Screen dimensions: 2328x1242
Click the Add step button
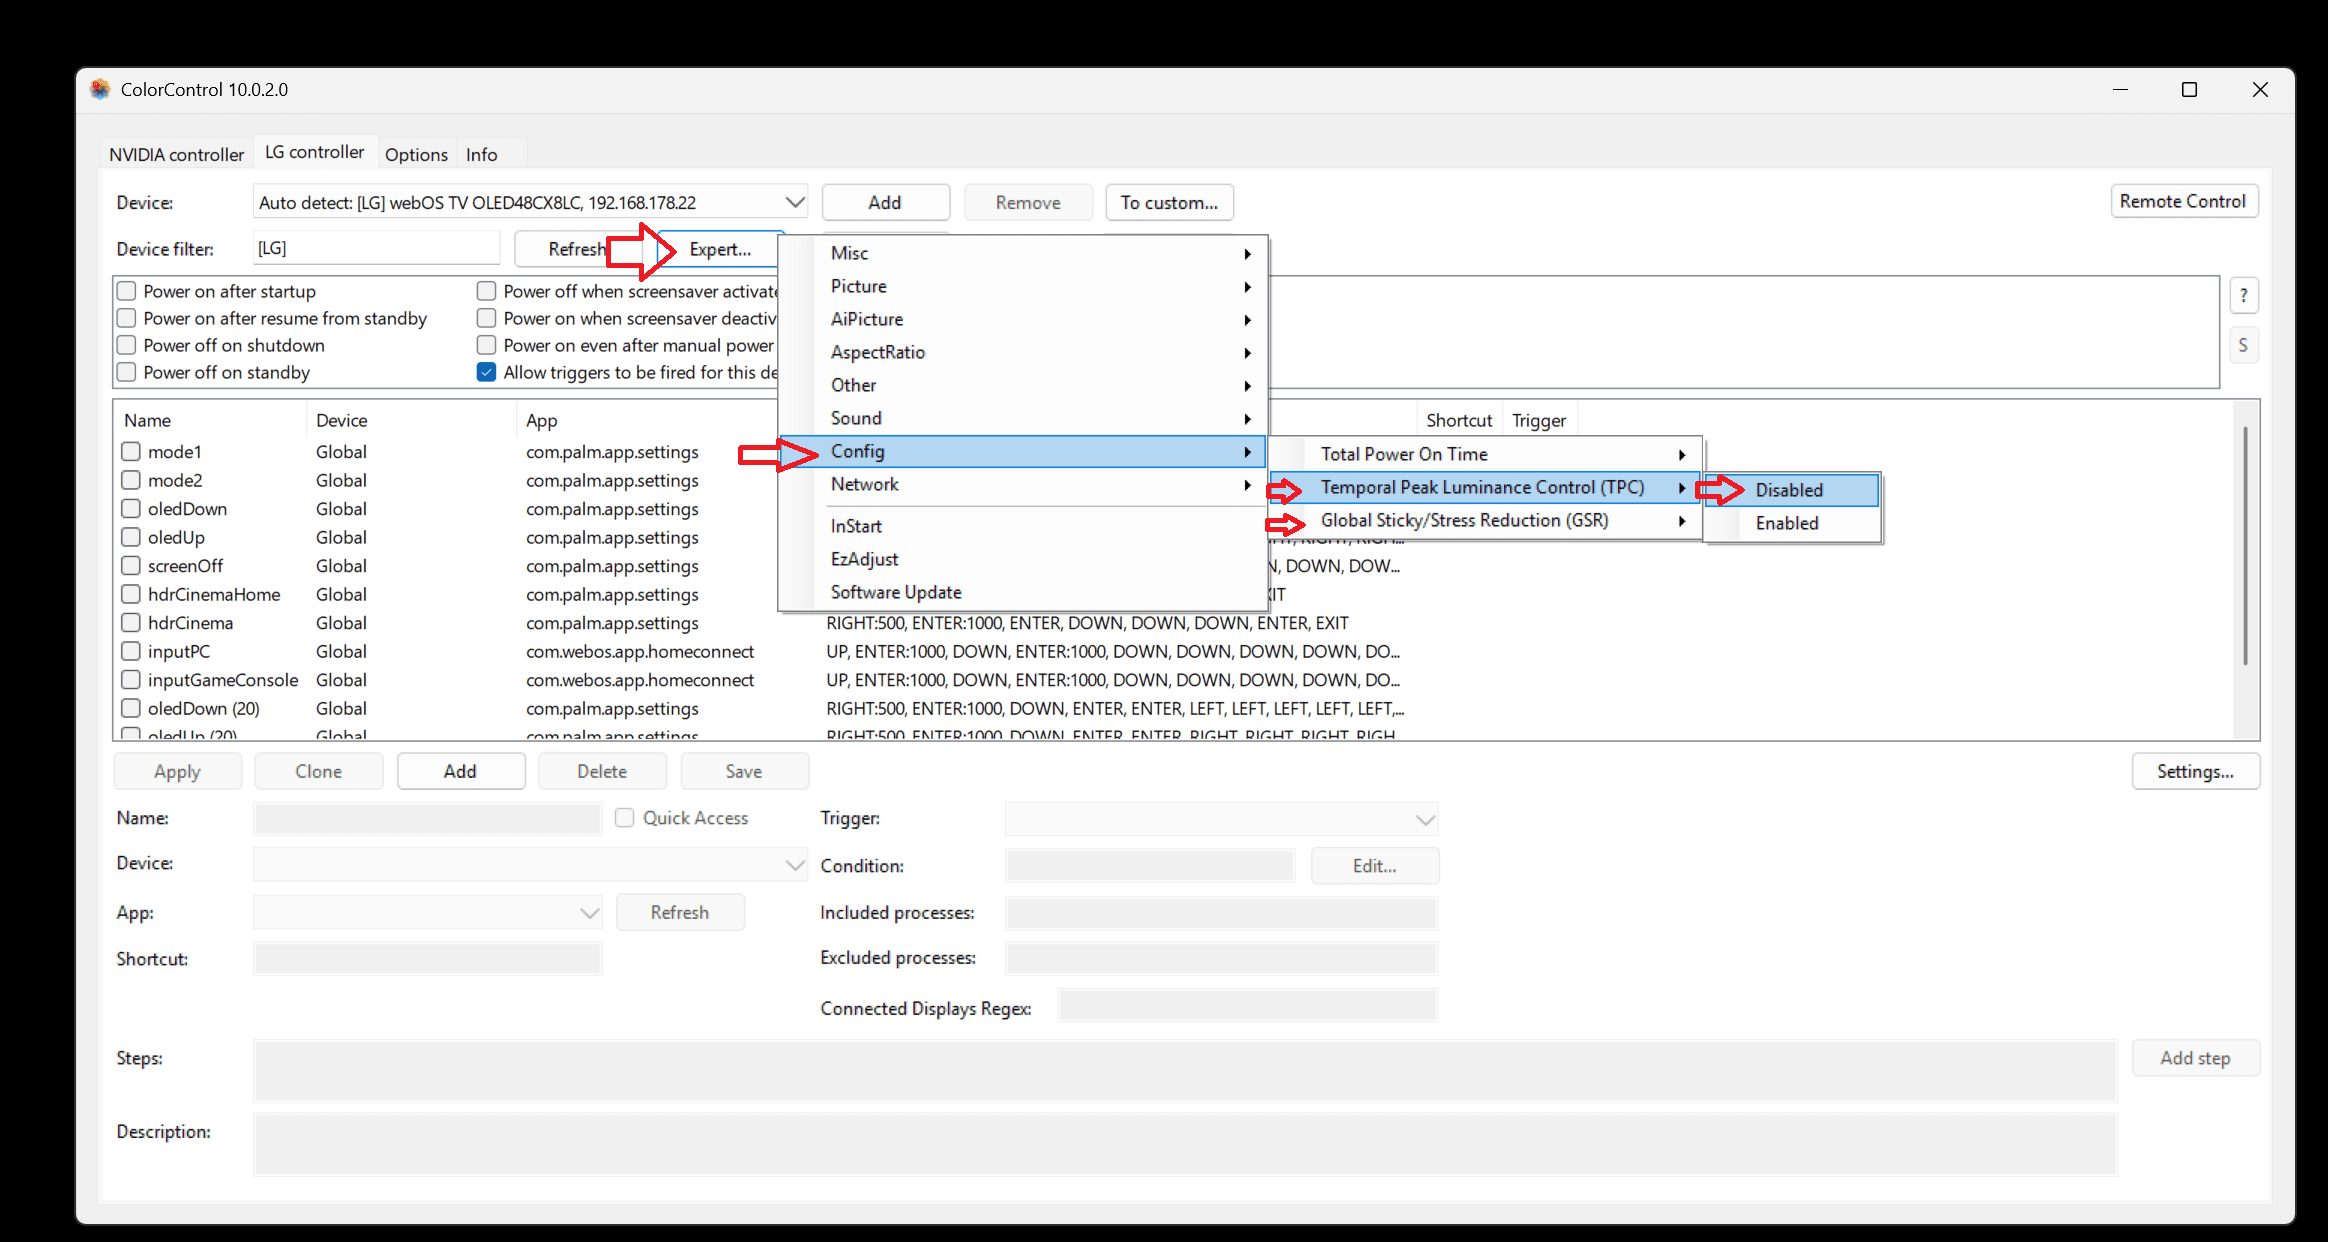[x=2195, y=1058]
